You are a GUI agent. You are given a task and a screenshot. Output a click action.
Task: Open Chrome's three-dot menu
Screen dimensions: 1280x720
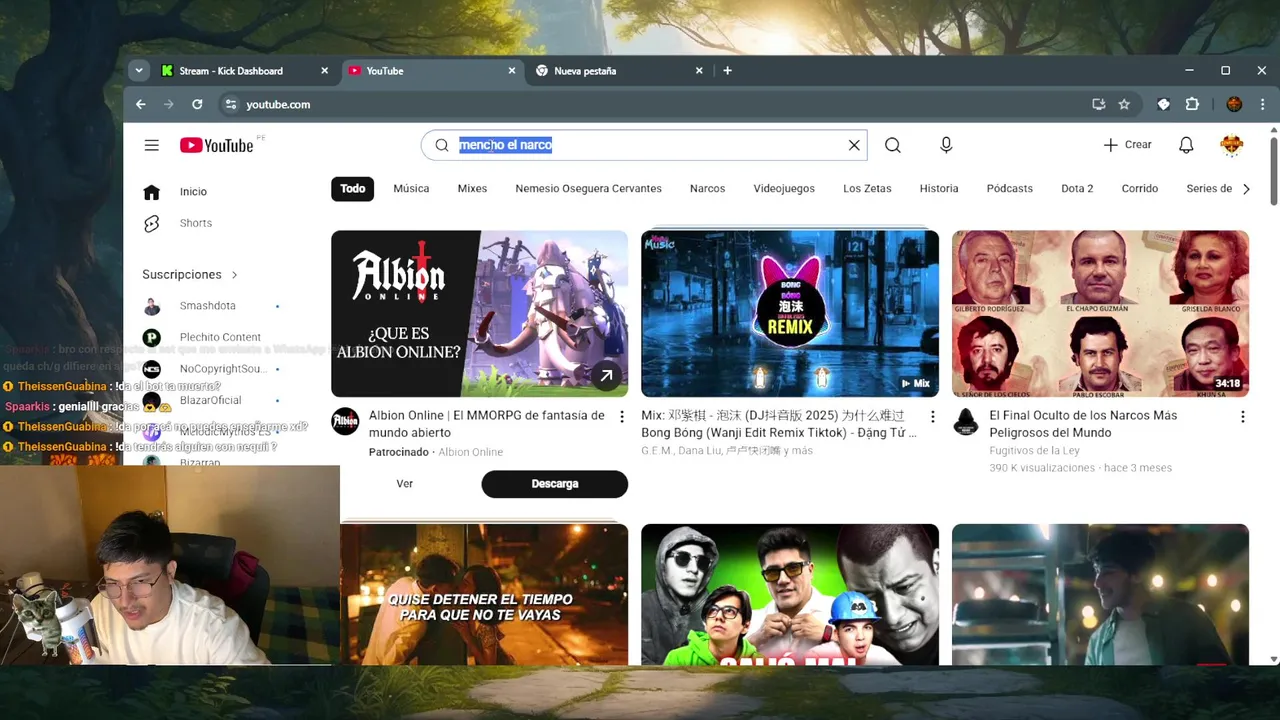coord(1263,104)
